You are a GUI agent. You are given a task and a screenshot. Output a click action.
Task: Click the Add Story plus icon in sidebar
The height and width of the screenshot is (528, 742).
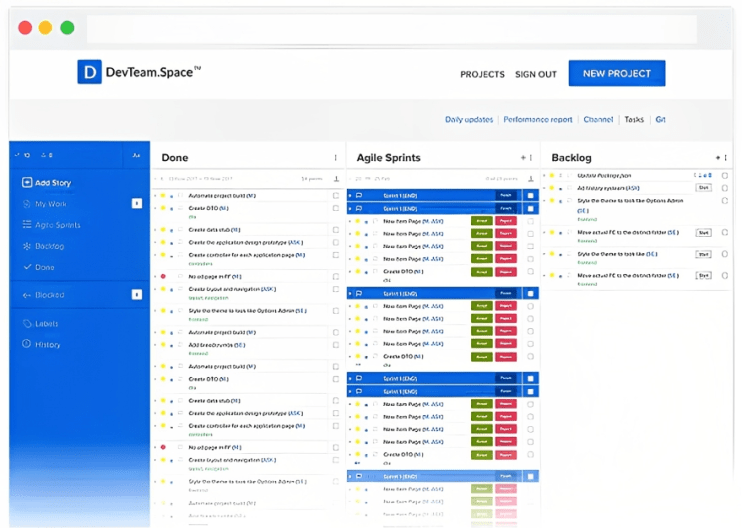tap(27, 183)
